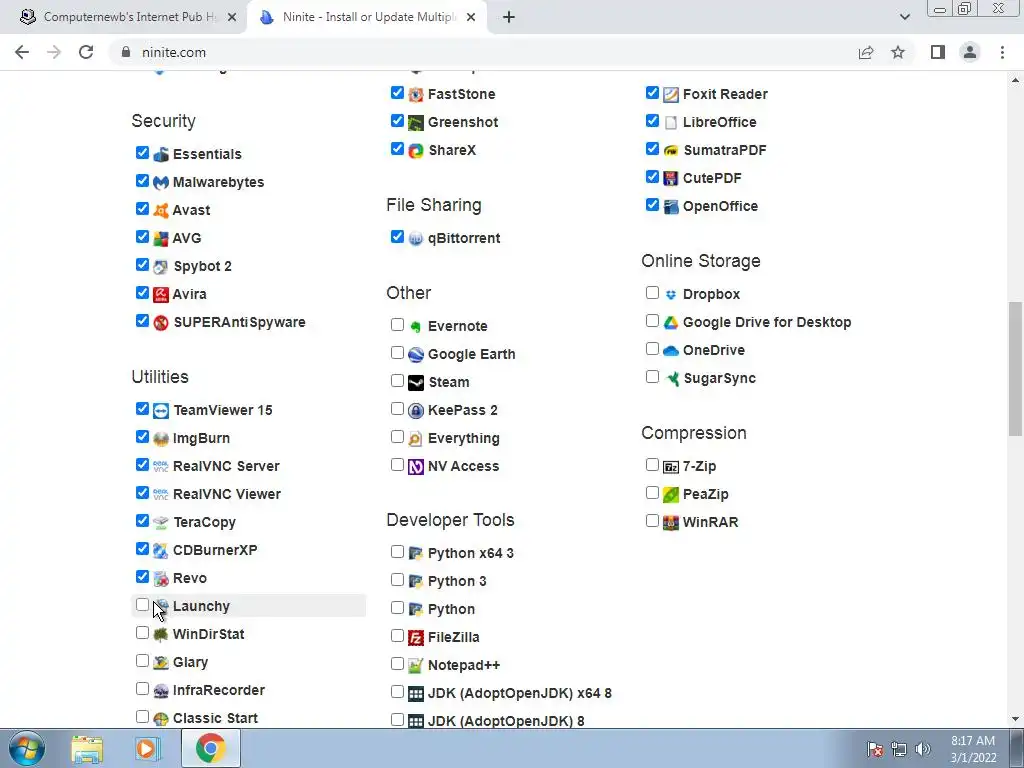Toggle the Chrome side panel
1024x768 pixels.
[938, 52]
